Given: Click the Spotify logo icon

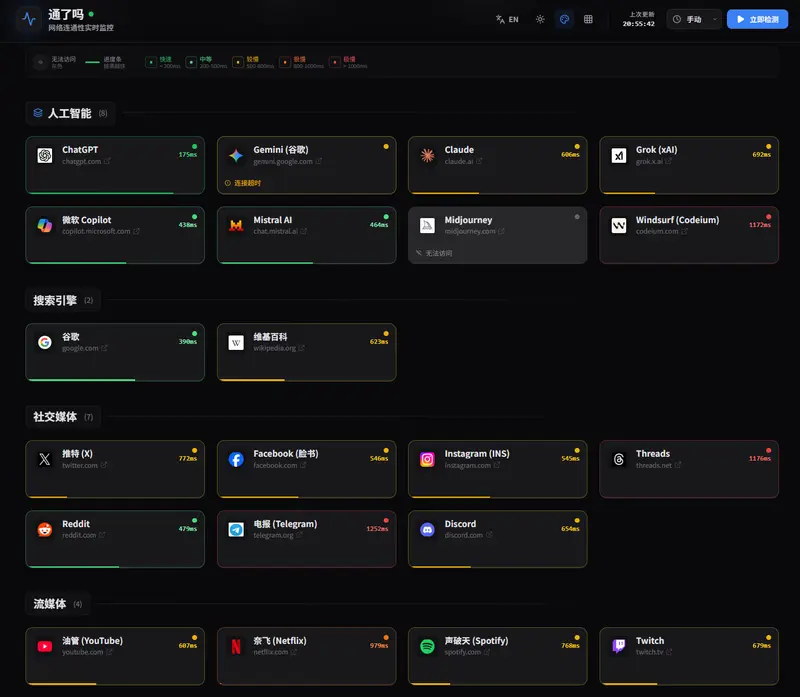Looking at the screenshot, I should coord(427,647).
